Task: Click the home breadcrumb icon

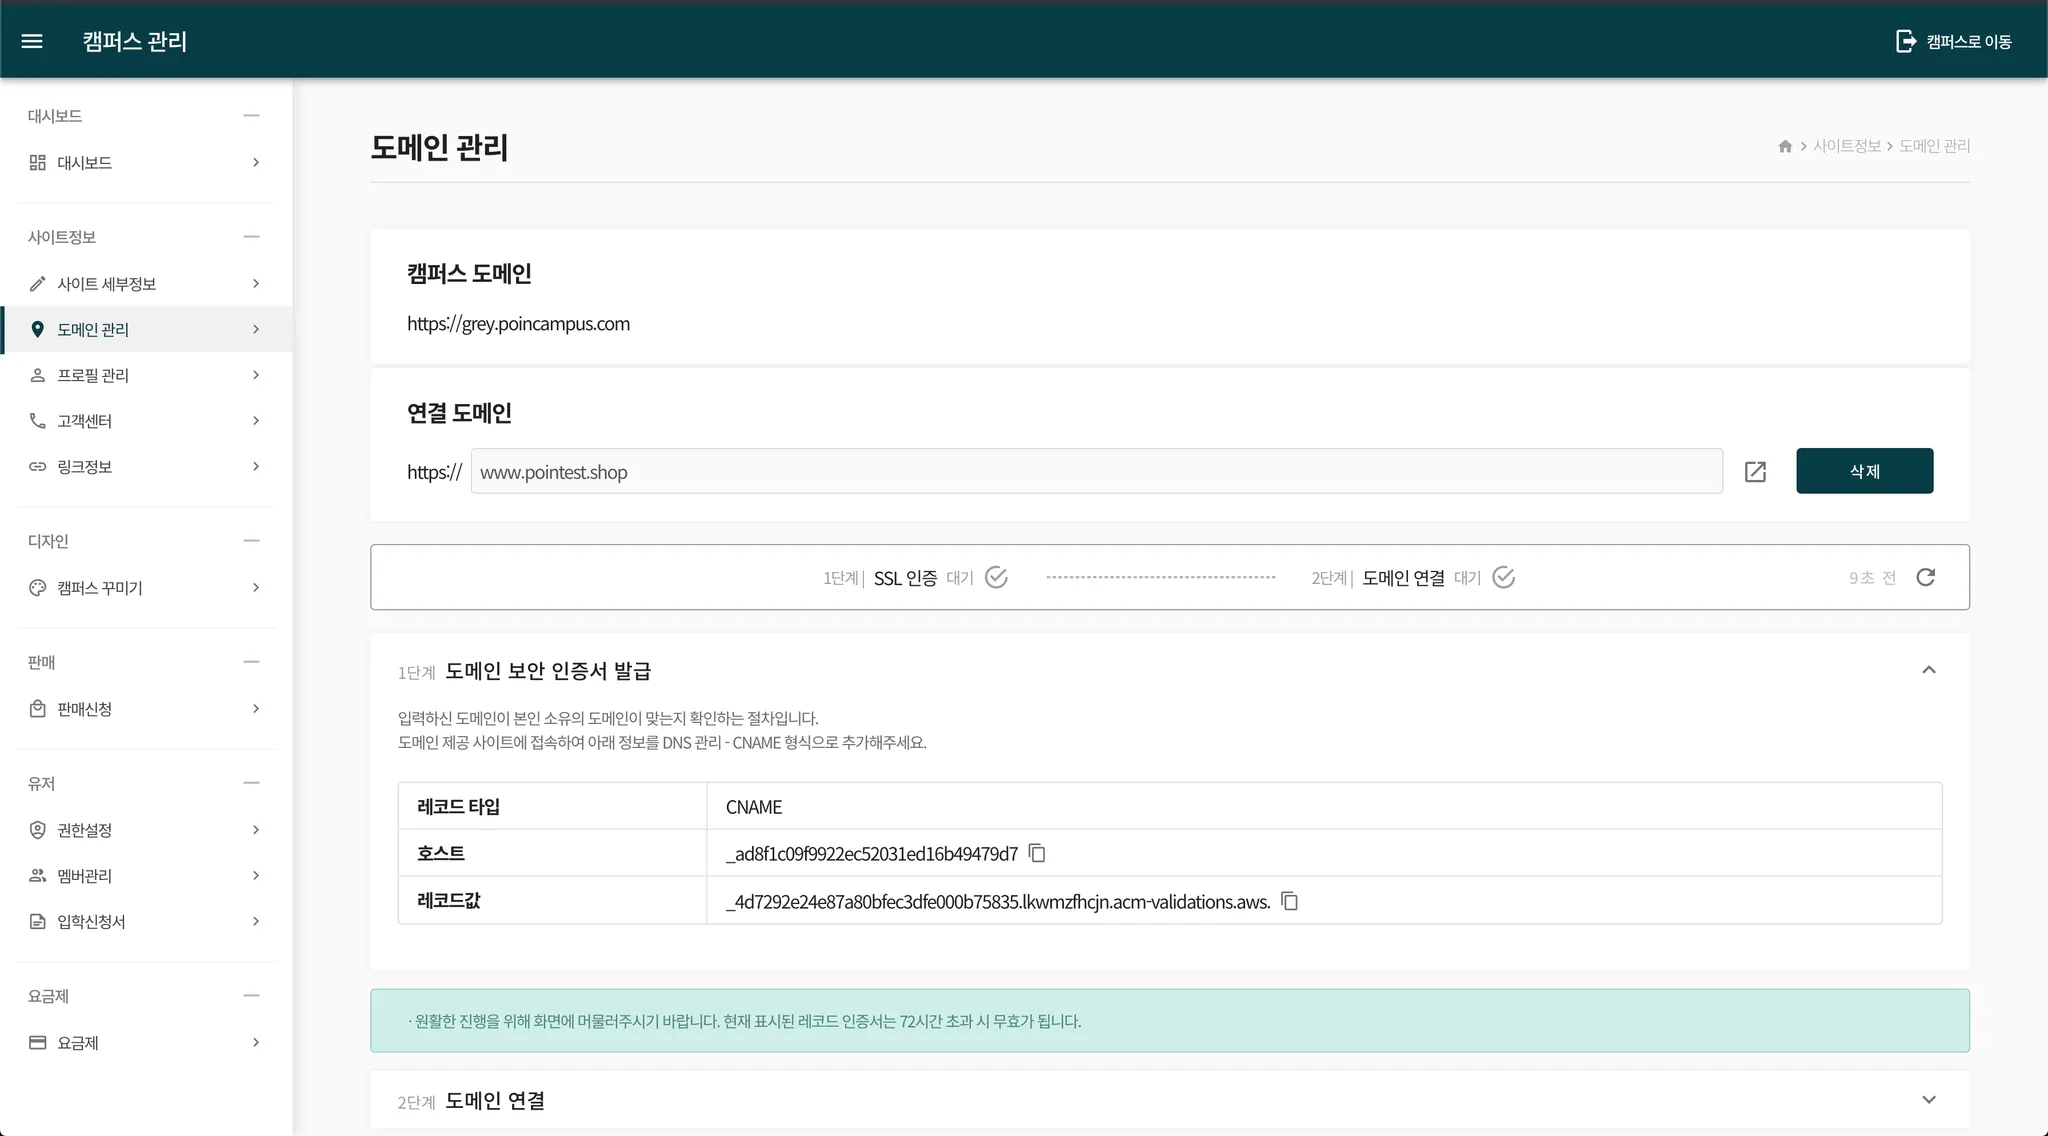Action: click(1785, 146)
